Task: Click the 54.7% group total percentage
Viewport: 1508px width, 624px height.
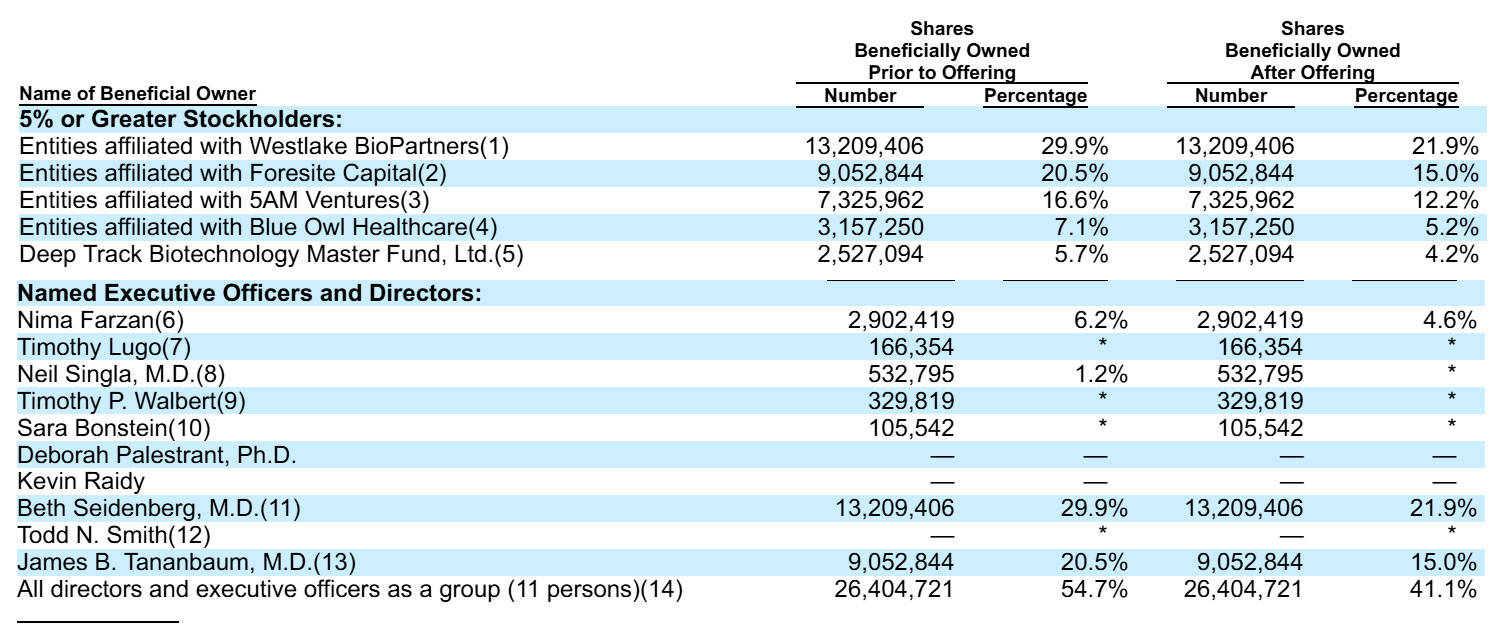Action: [1094, 589]
